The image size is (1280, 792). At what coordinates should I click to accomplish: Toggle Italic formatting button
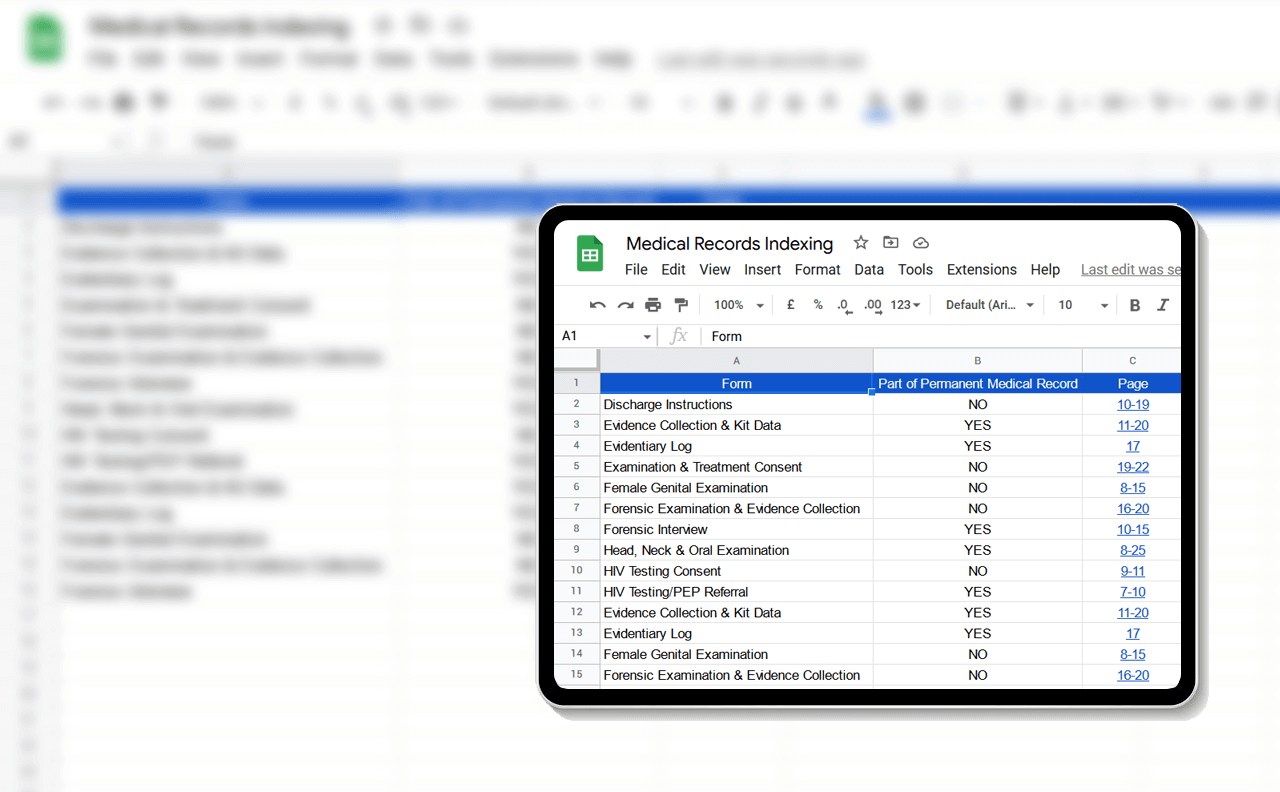tap(1163, 305)
